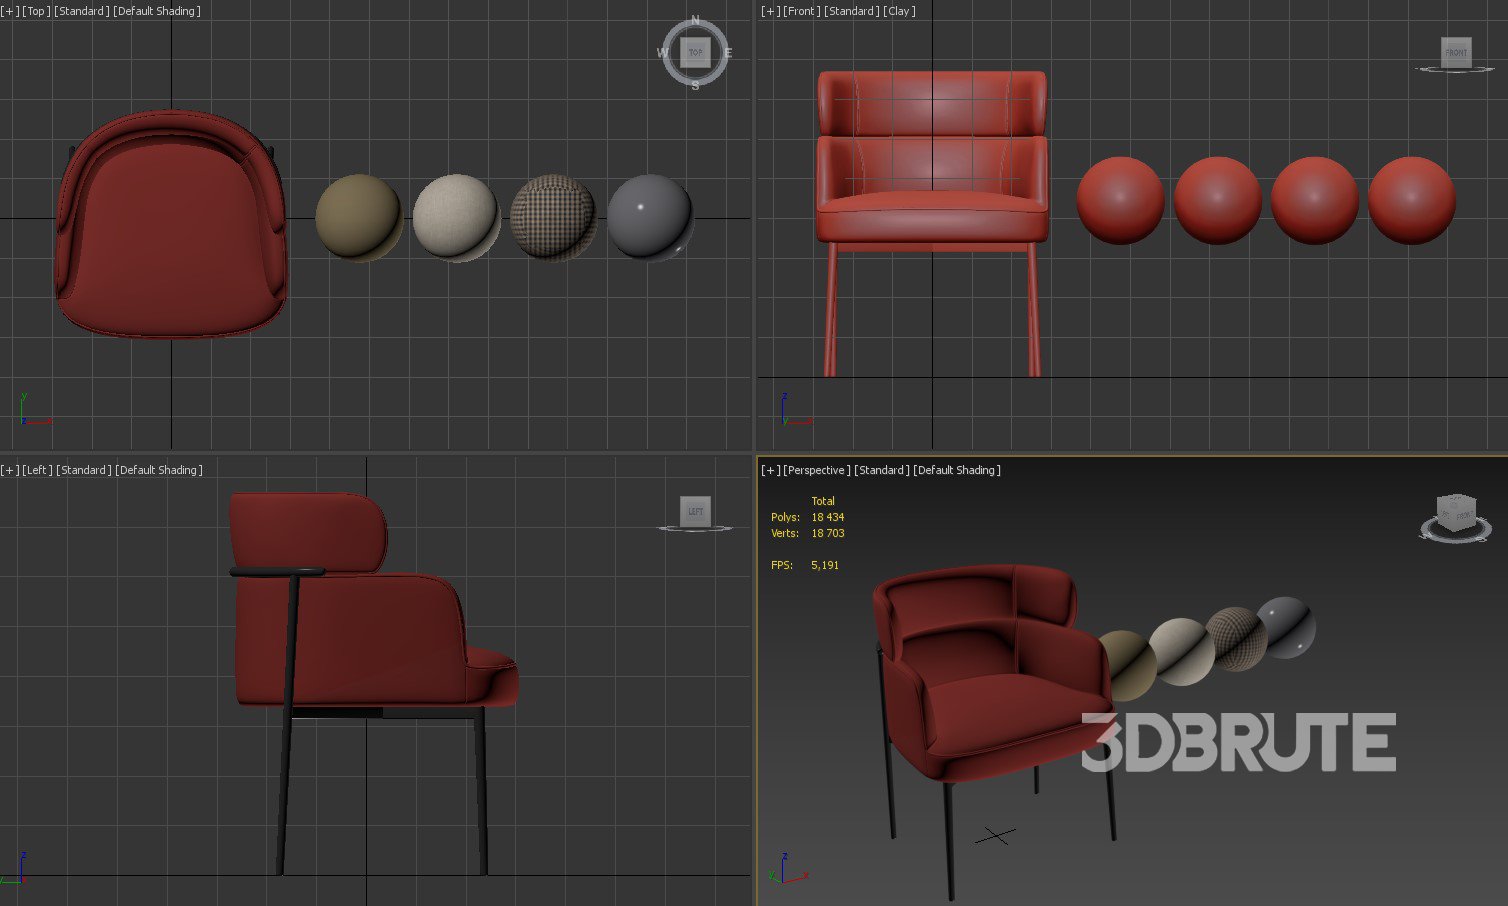Open the [Front] point-of-view viewport label menu
The width and height of the screenshot is (1508, 906).
tap(800, 11)
